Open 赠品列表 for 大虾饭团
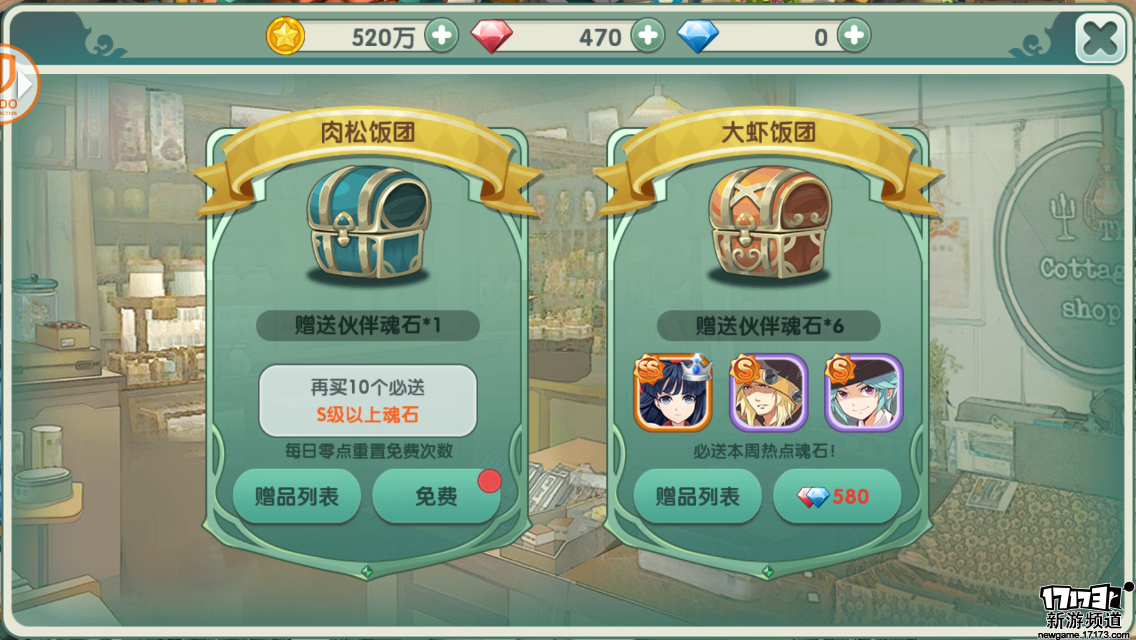 tap(697, 496)
